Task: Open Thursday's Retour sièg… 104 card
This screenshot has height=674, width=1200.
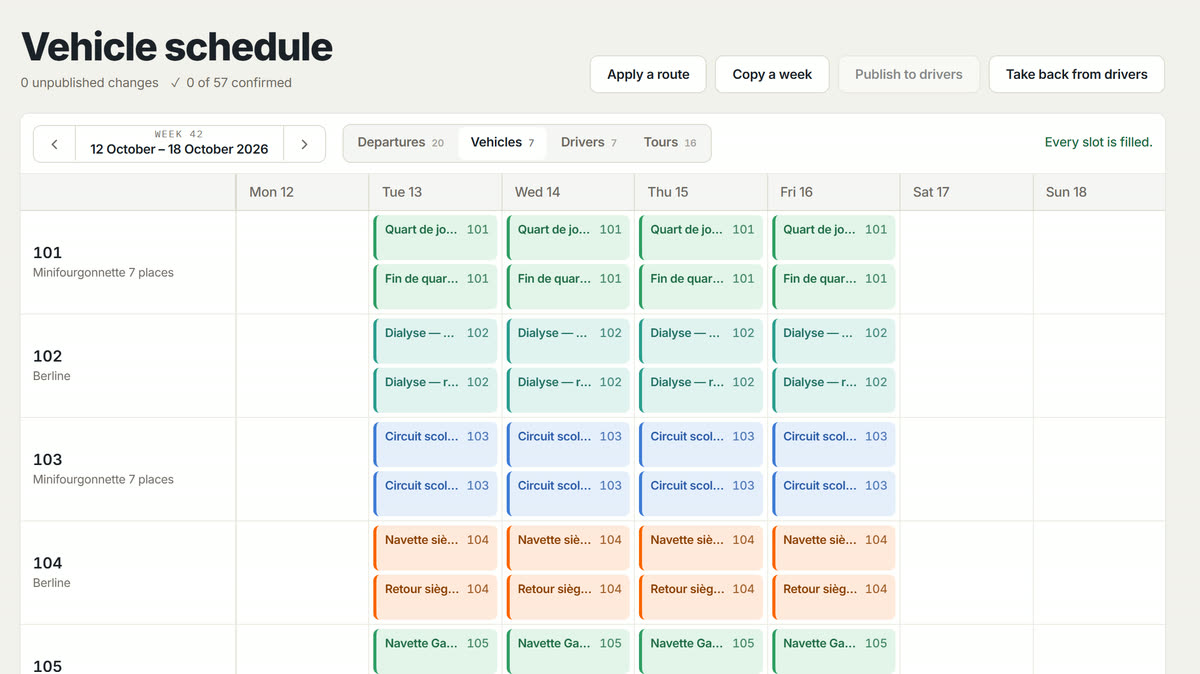Action: 700,597
